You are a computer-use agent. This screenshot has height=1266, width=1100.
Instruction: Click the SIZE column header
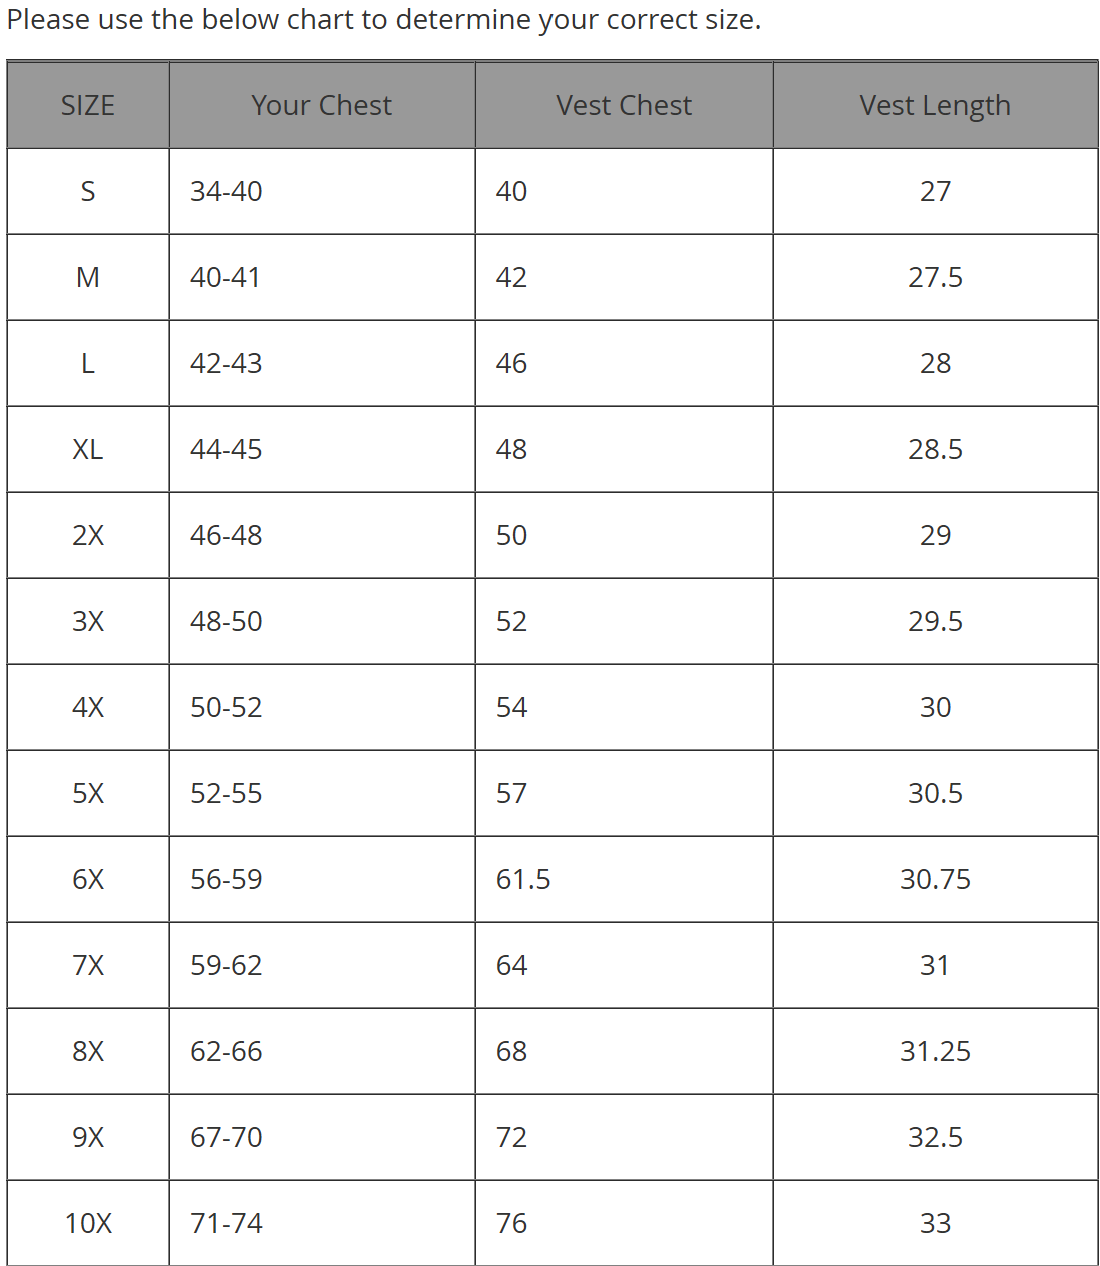pyautogui.click(x=88, y=105)
